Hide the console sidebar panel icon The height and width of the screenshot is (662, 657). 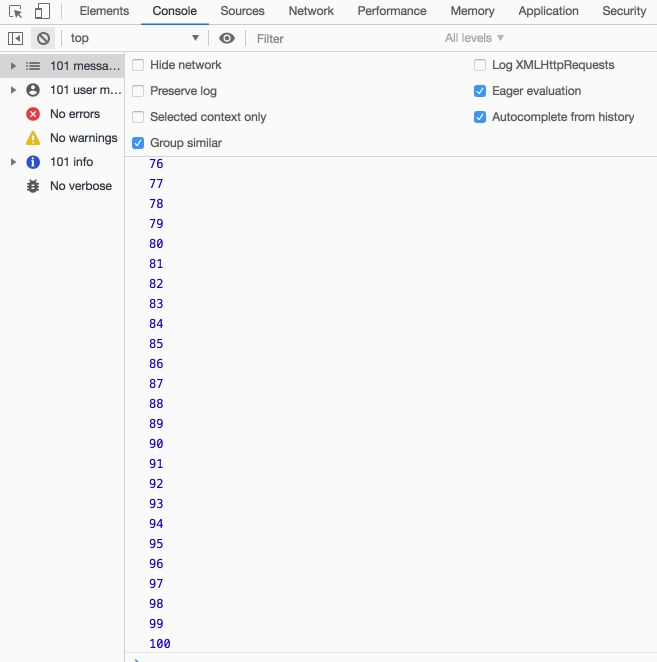tap(15, 38)
